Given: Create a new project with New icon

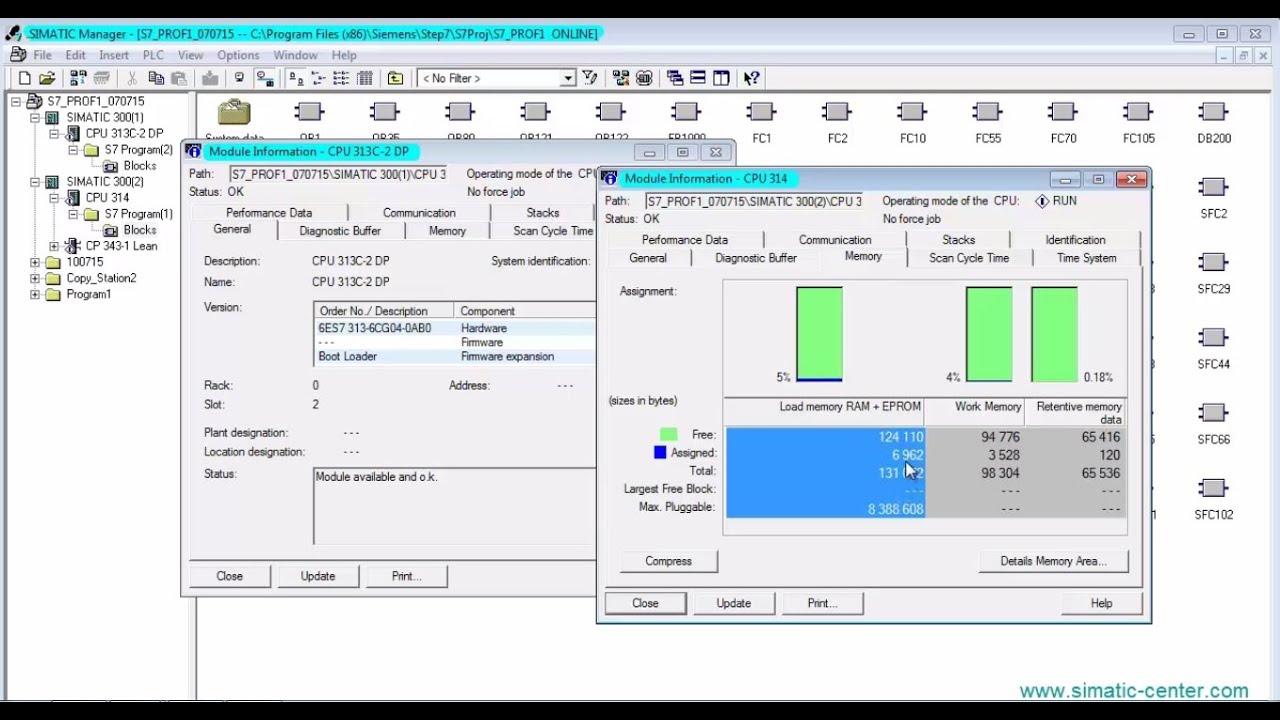Looking at the screenshot, I should pyautogui.click(x=24, y=78).
